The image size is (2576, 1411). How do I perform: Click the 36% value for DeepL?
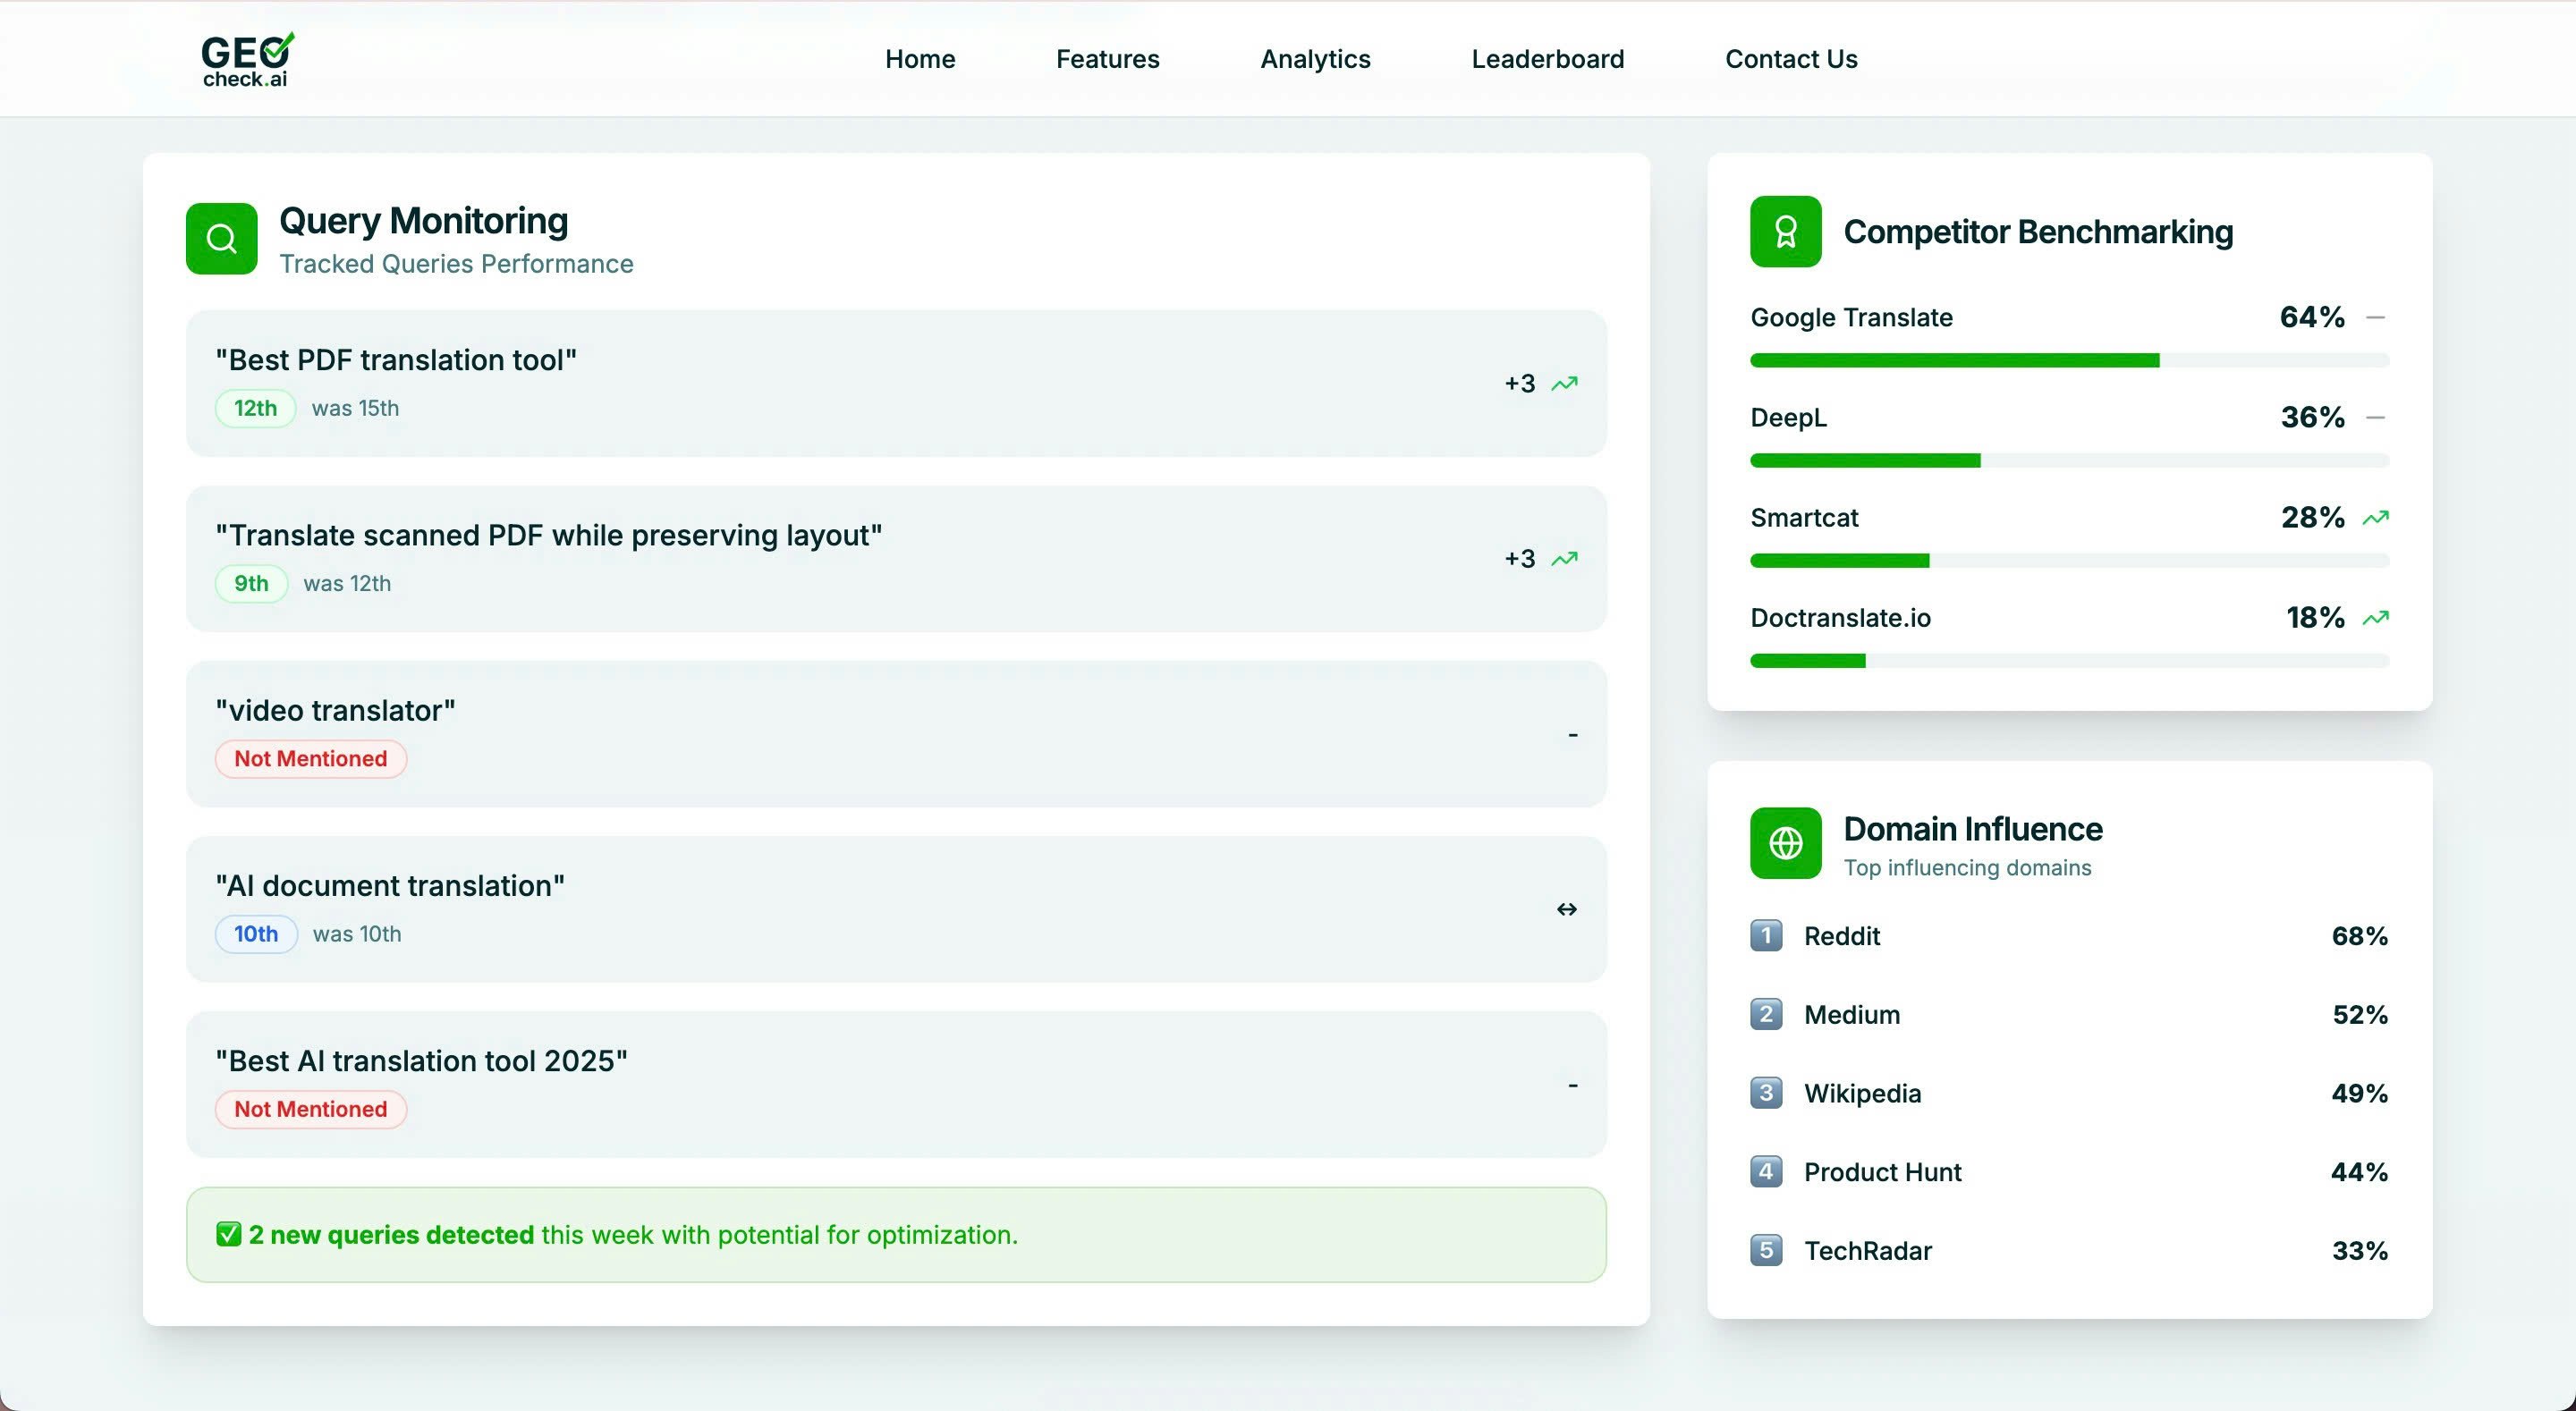[2312, 417]
